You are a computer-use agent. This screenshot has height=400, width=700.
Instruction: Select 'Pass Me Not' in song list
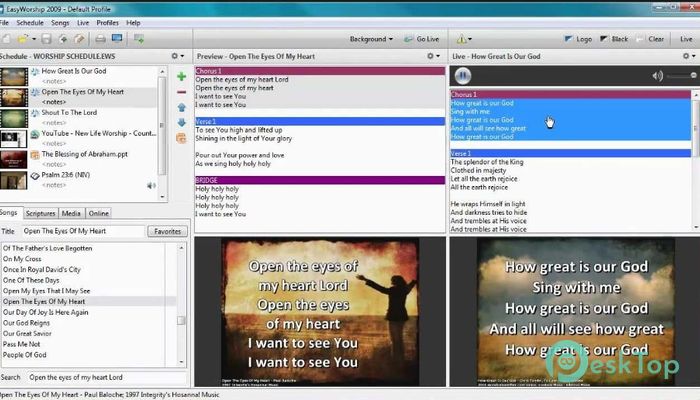coord(21,344)
